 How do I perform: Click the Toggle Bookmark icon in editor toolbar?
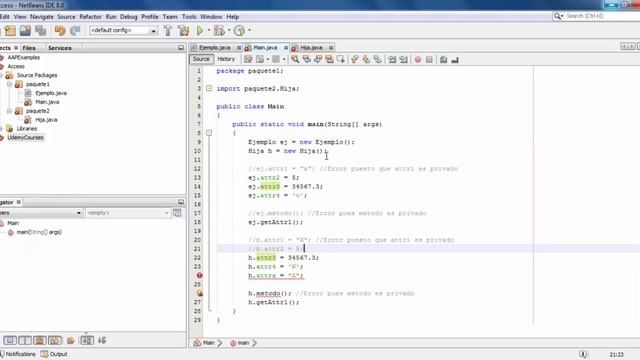coord(378,60)
